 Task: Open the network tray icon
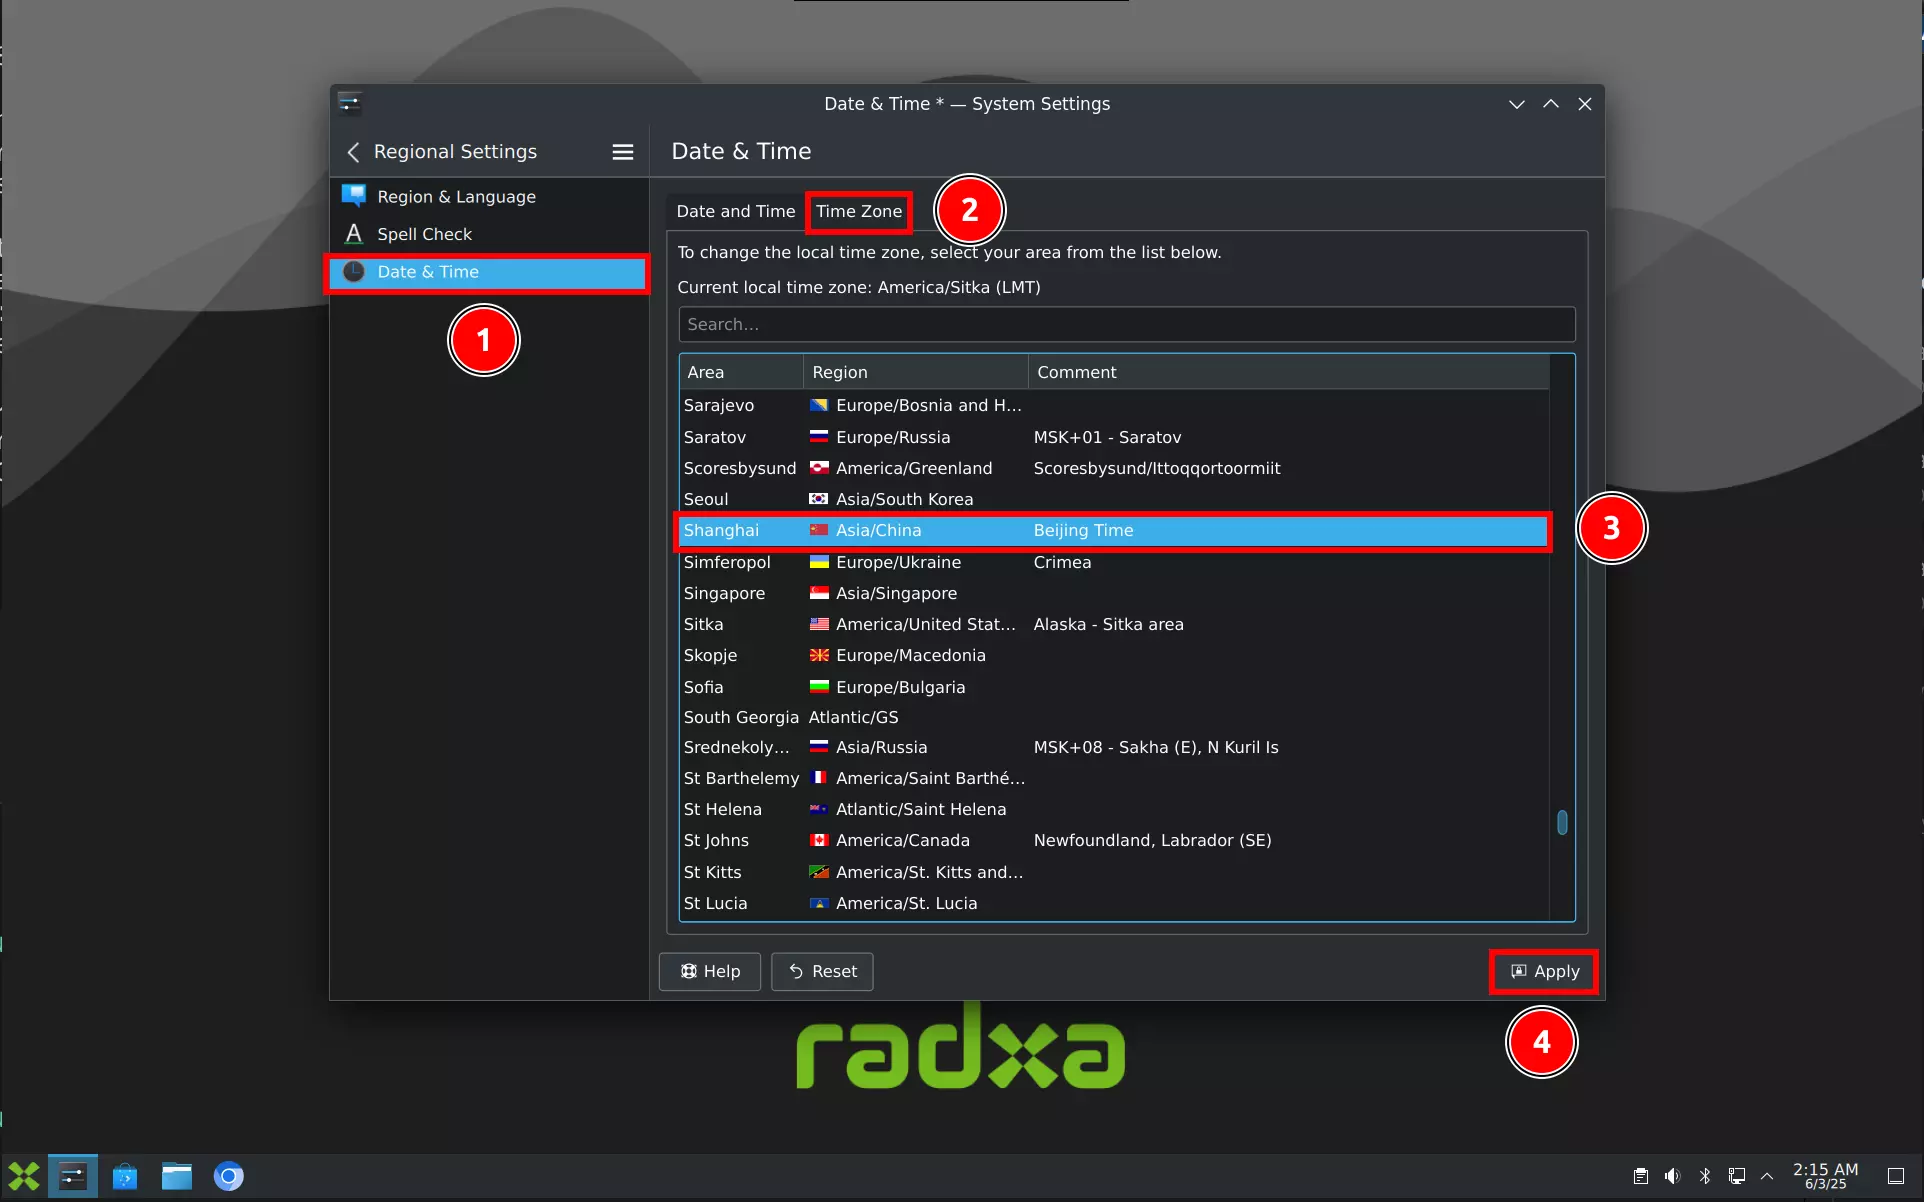coord(1737,1176)
